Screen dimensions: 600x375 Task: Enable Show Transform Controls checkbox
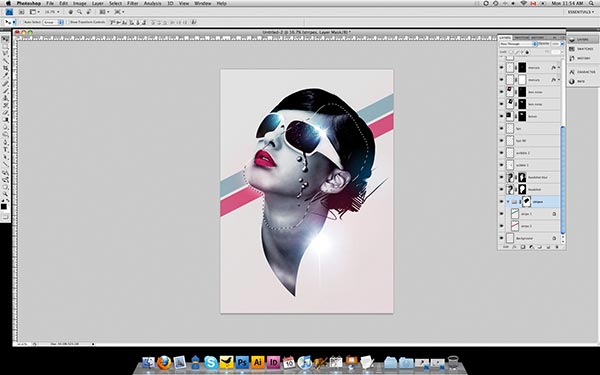click(68, 22)
